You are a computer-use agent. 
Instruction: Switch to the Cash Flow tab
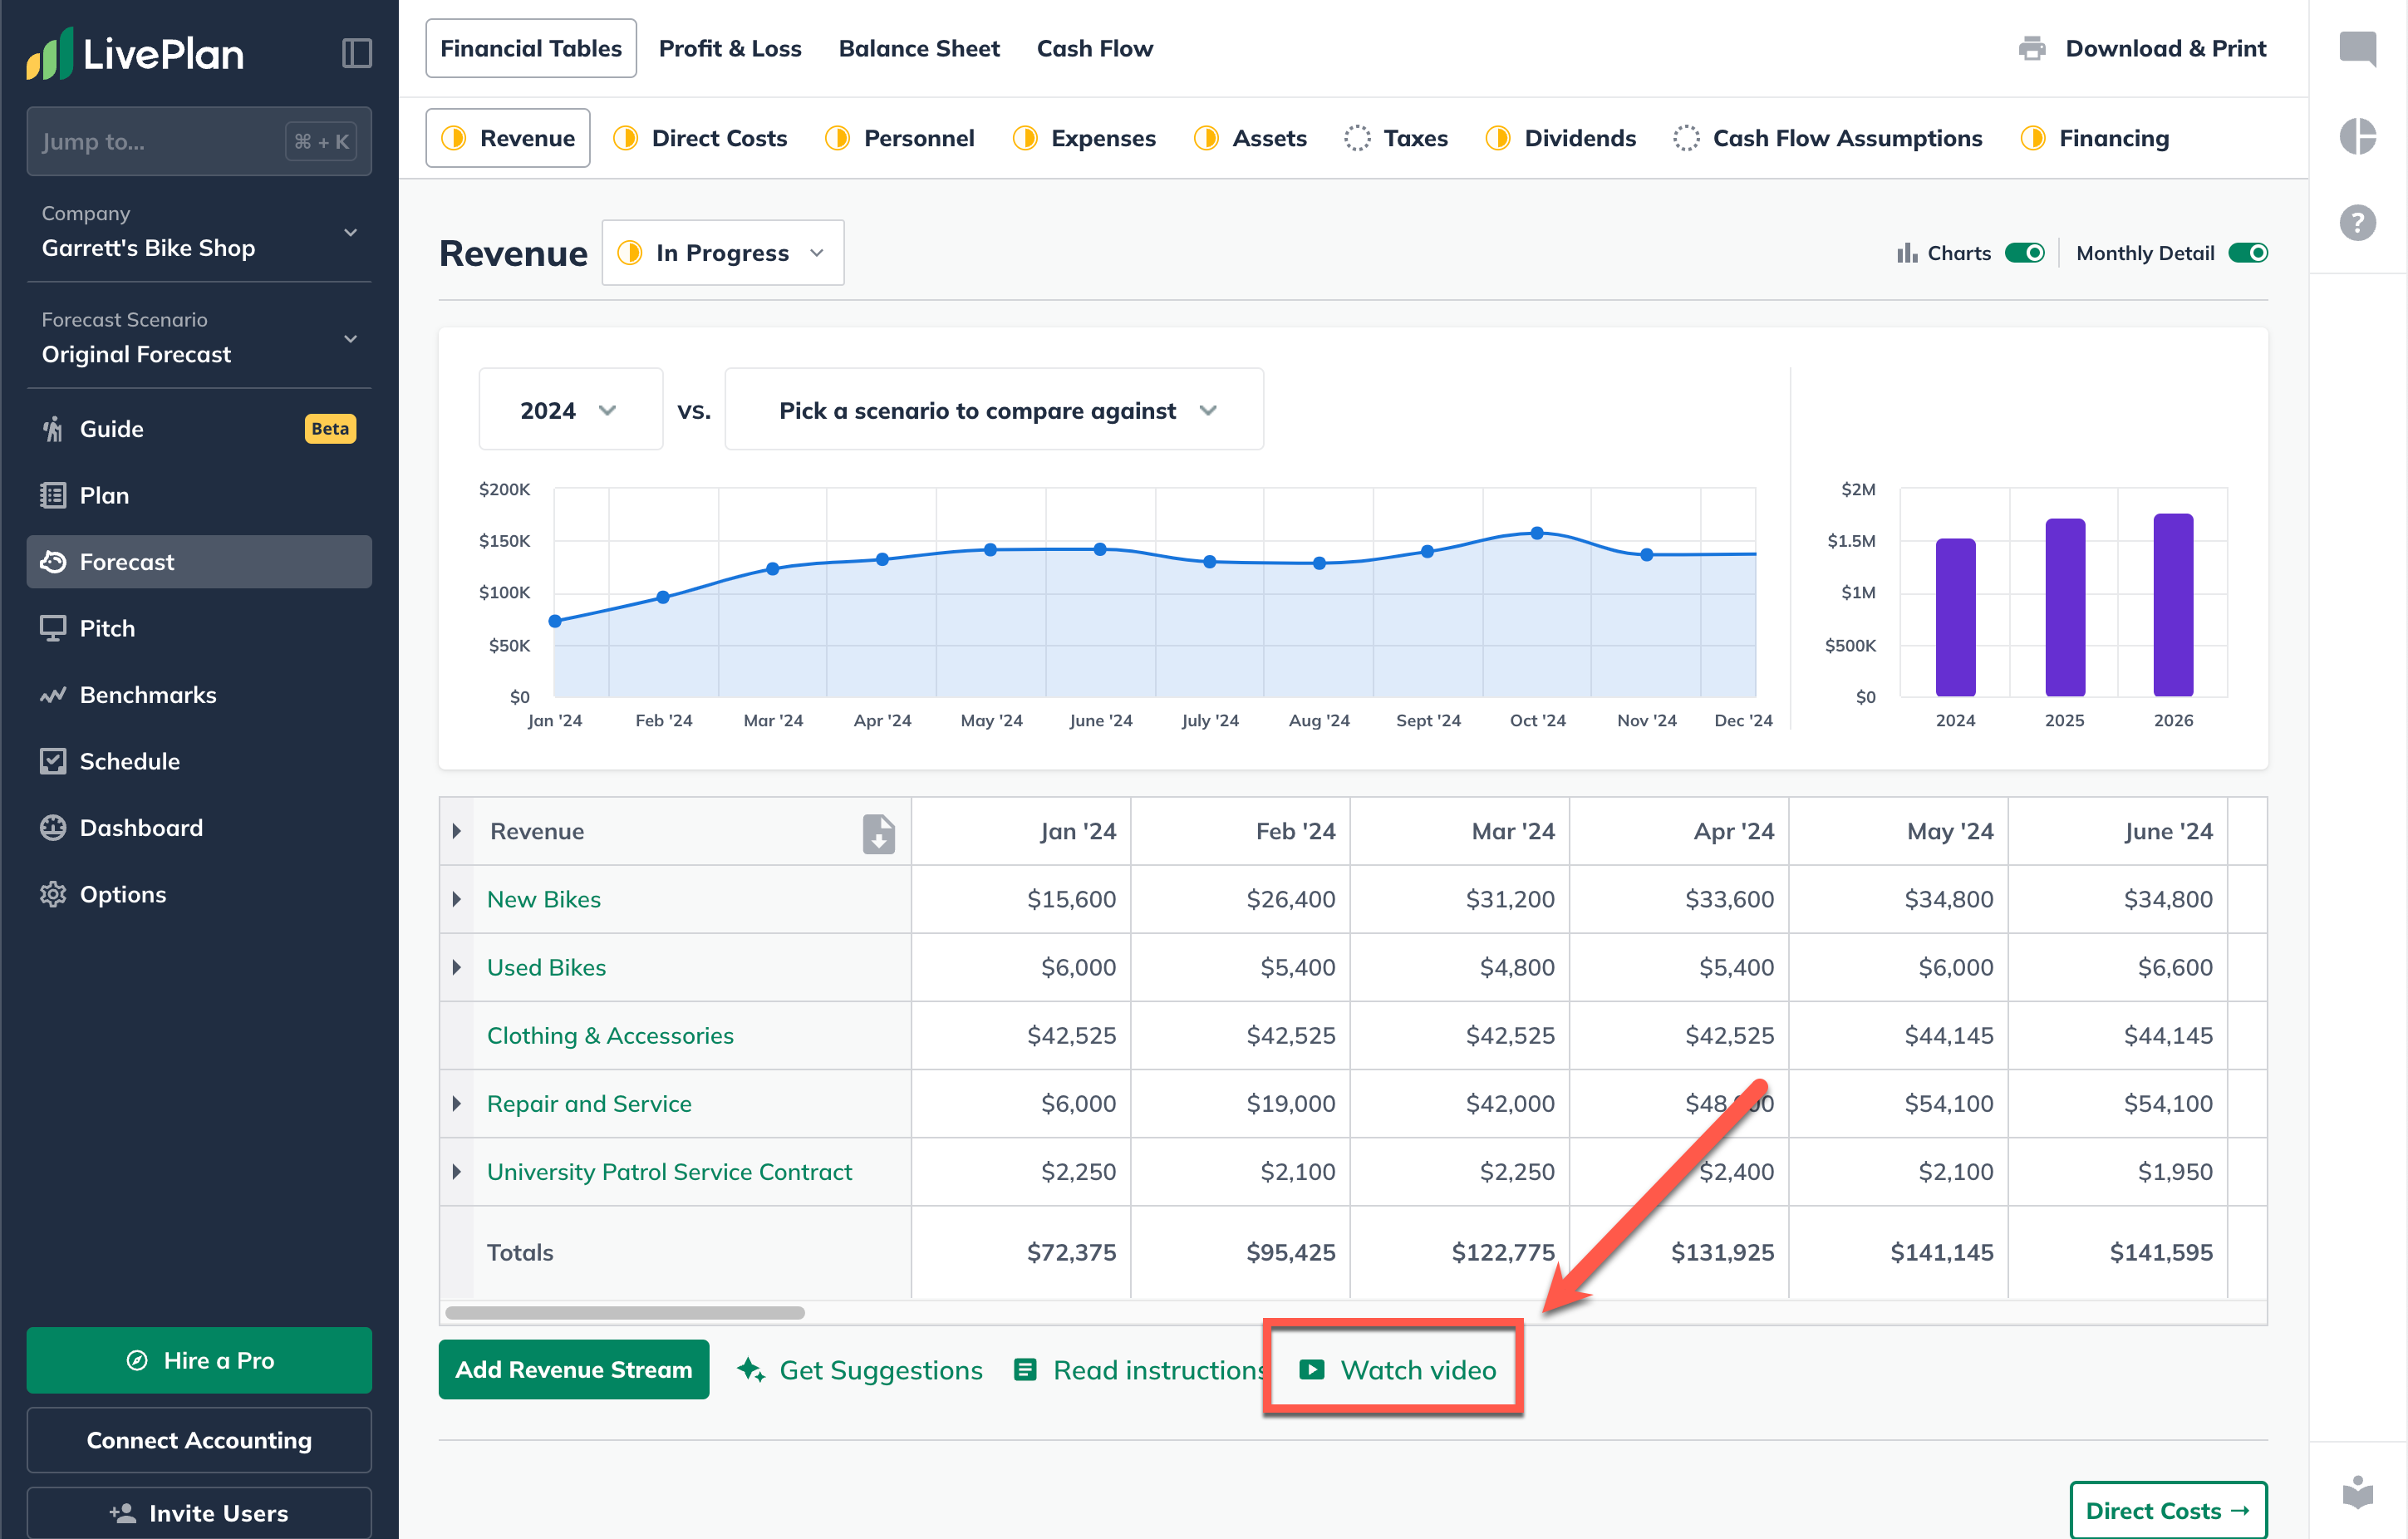(1094, 48)
